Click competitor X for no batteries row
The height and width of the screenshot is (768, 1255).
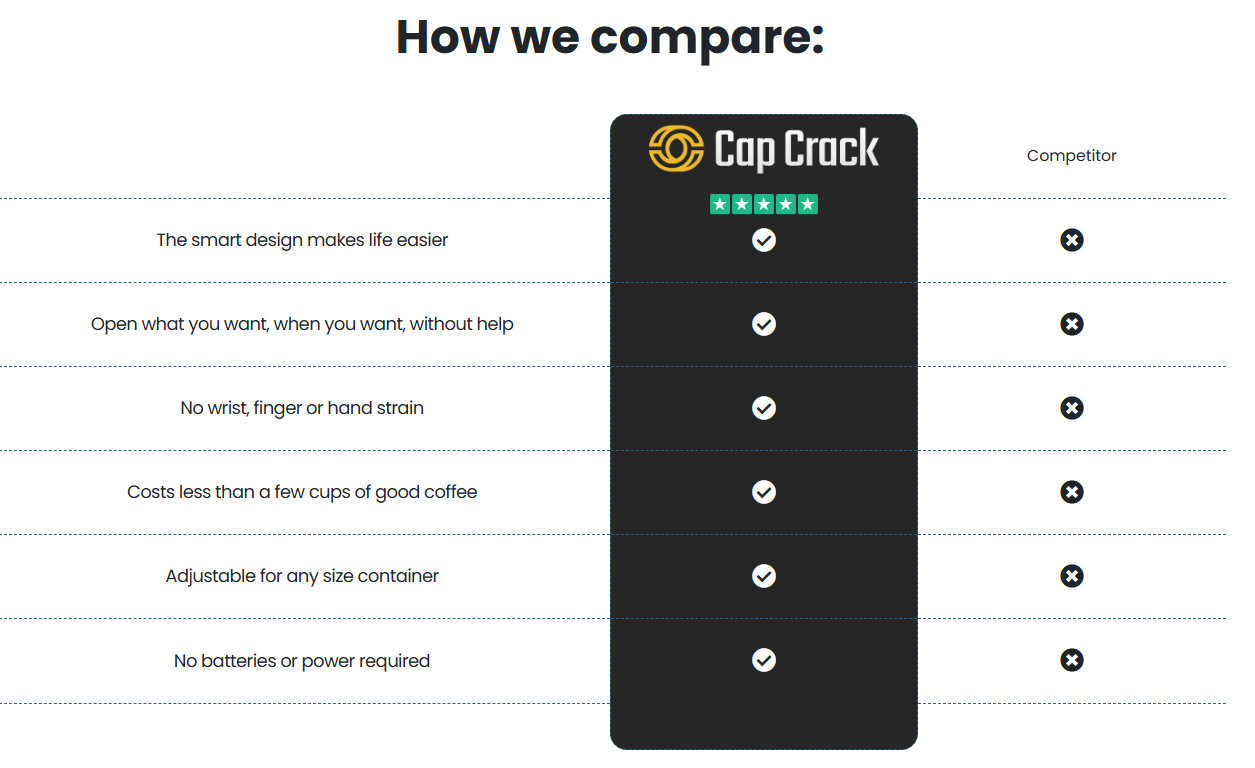(1072, 660)
